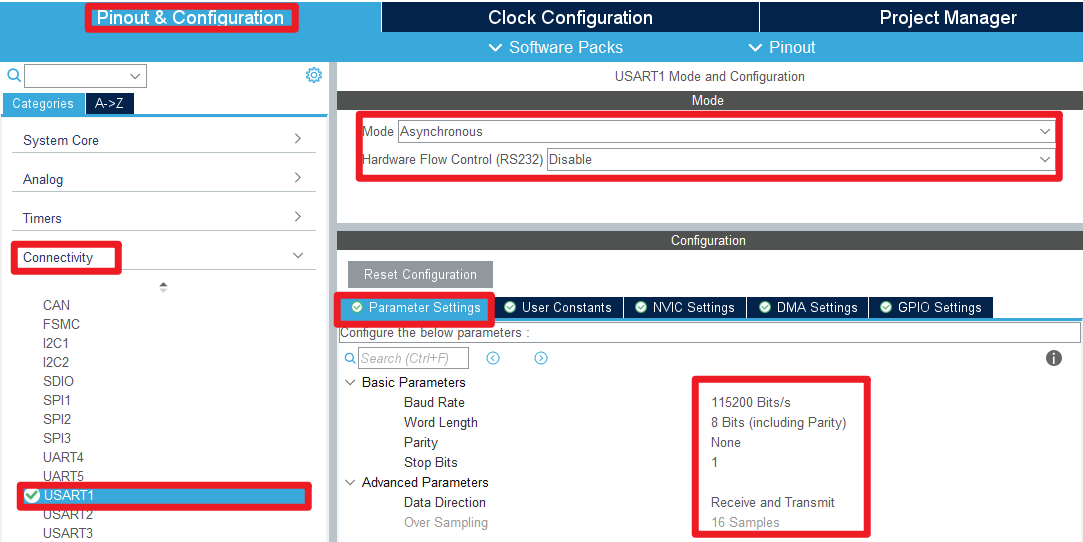Viewport: 1083px width, 542px height.
Task: Click the info icon in parameter settings
Action: click(1053, 358)
